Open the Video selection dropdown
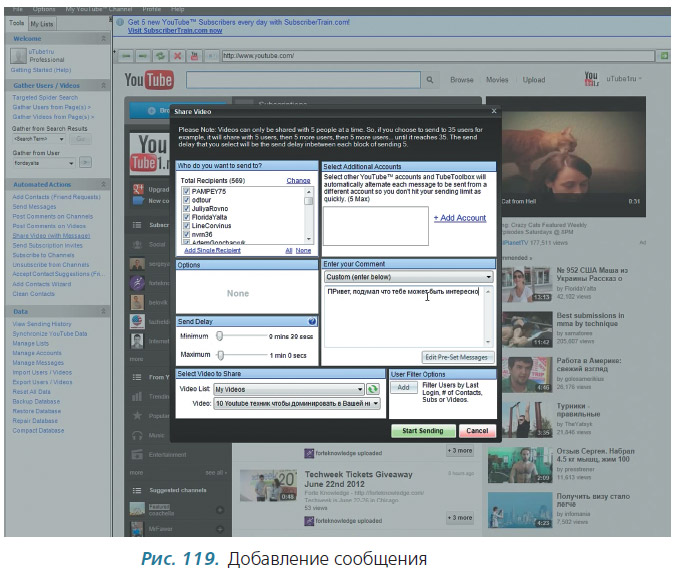676x572 pixels. pos(297,404)
